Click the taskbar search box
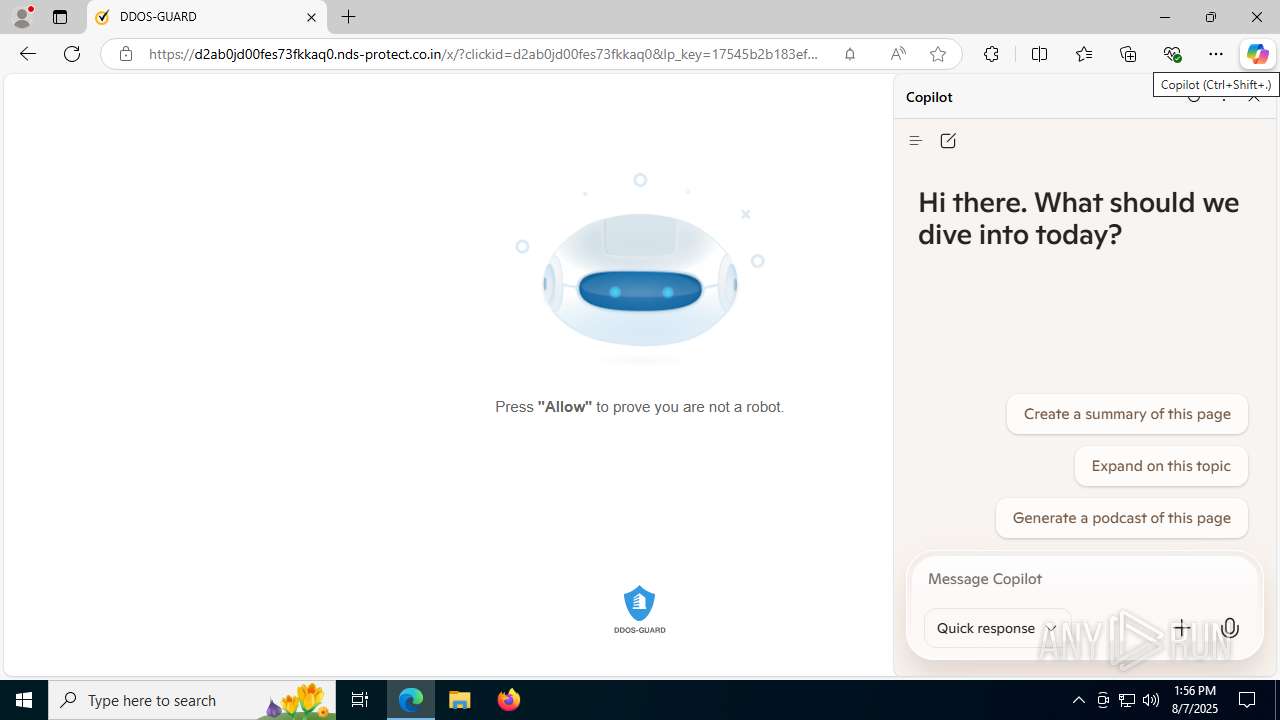Viewport: 1280px width, 720px height. coord(192,700)
